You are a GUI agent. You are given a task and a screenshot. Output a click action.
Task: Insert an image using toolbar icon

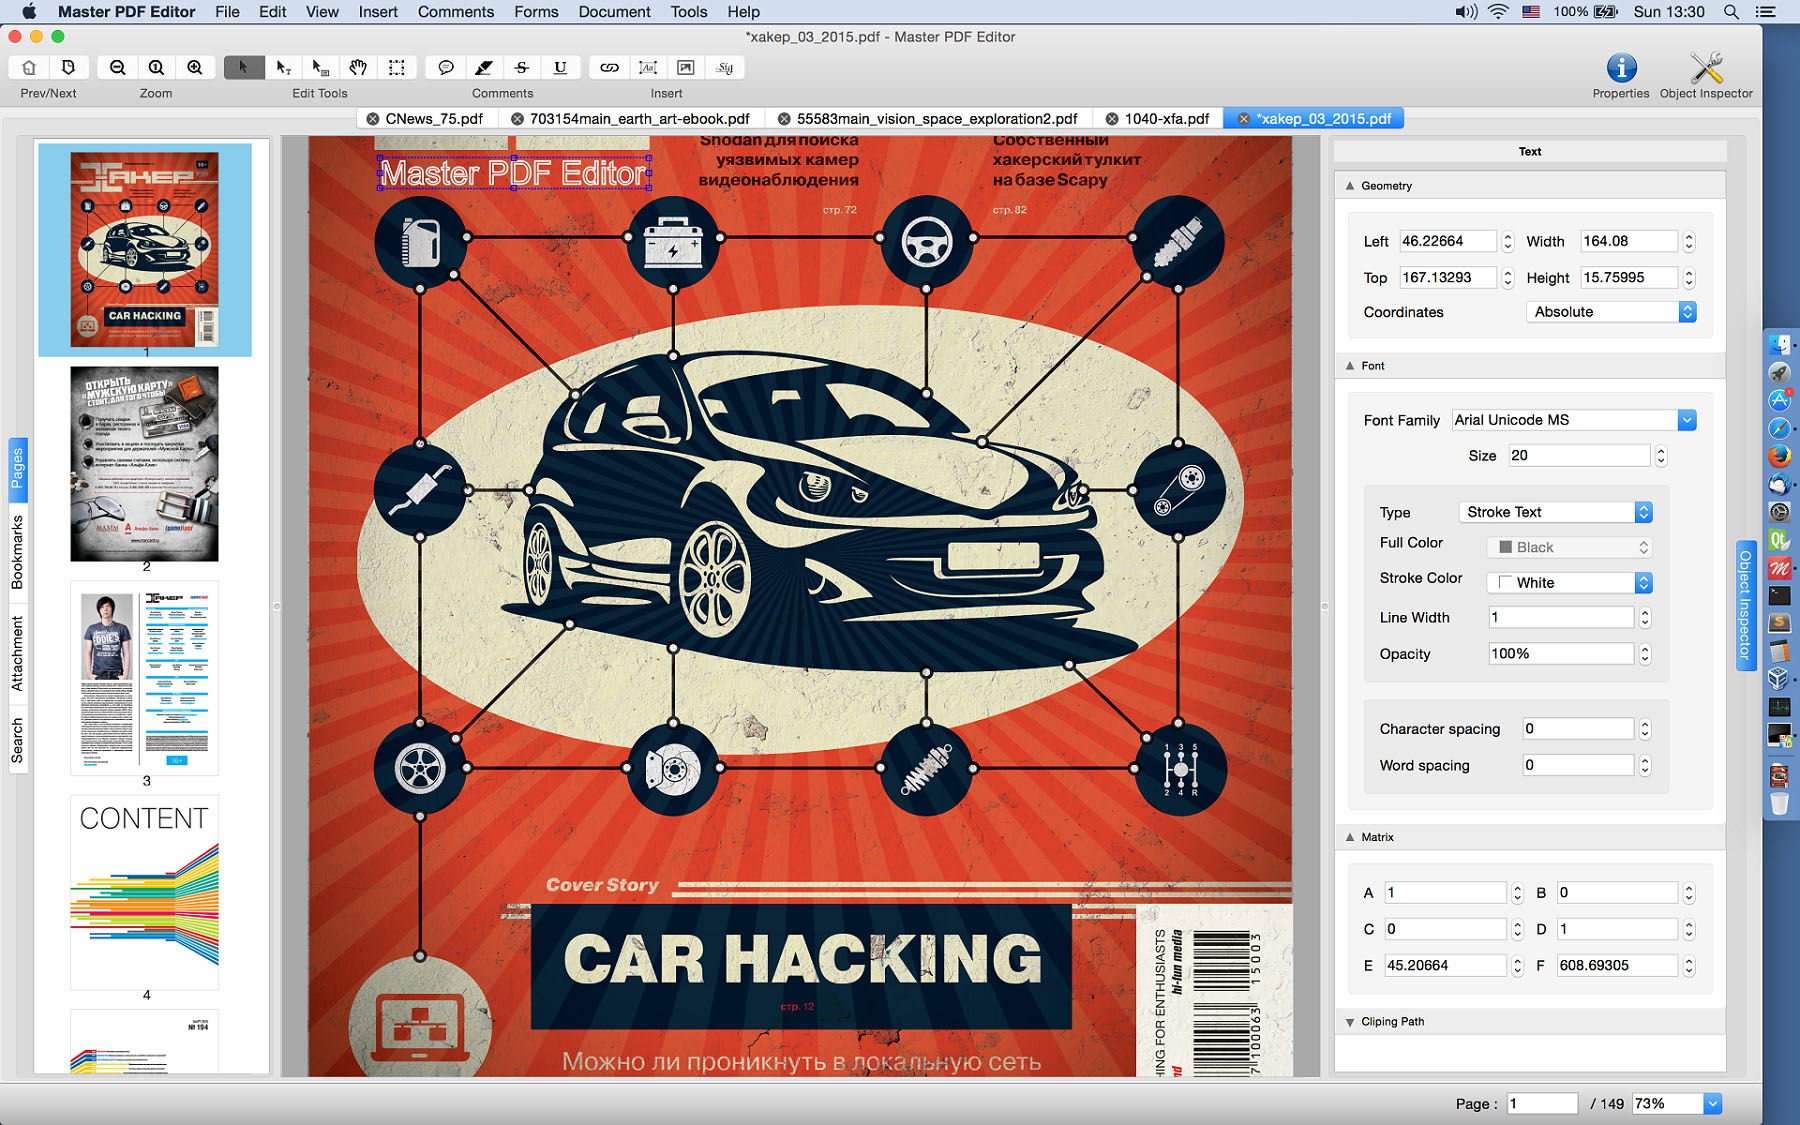pos(686,67)
